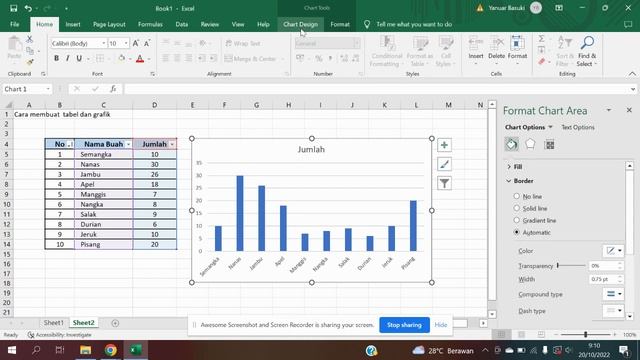Select the Solid line border option
640x360 pixels.
517,208
